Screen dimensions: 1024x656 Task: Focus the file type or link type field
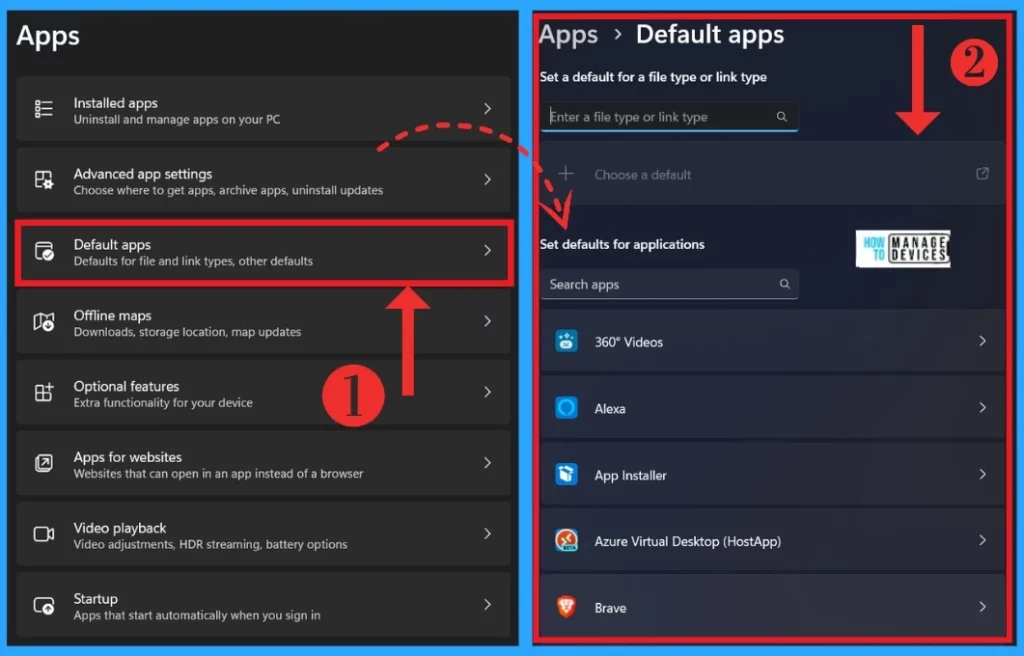(x=669, y=117)
